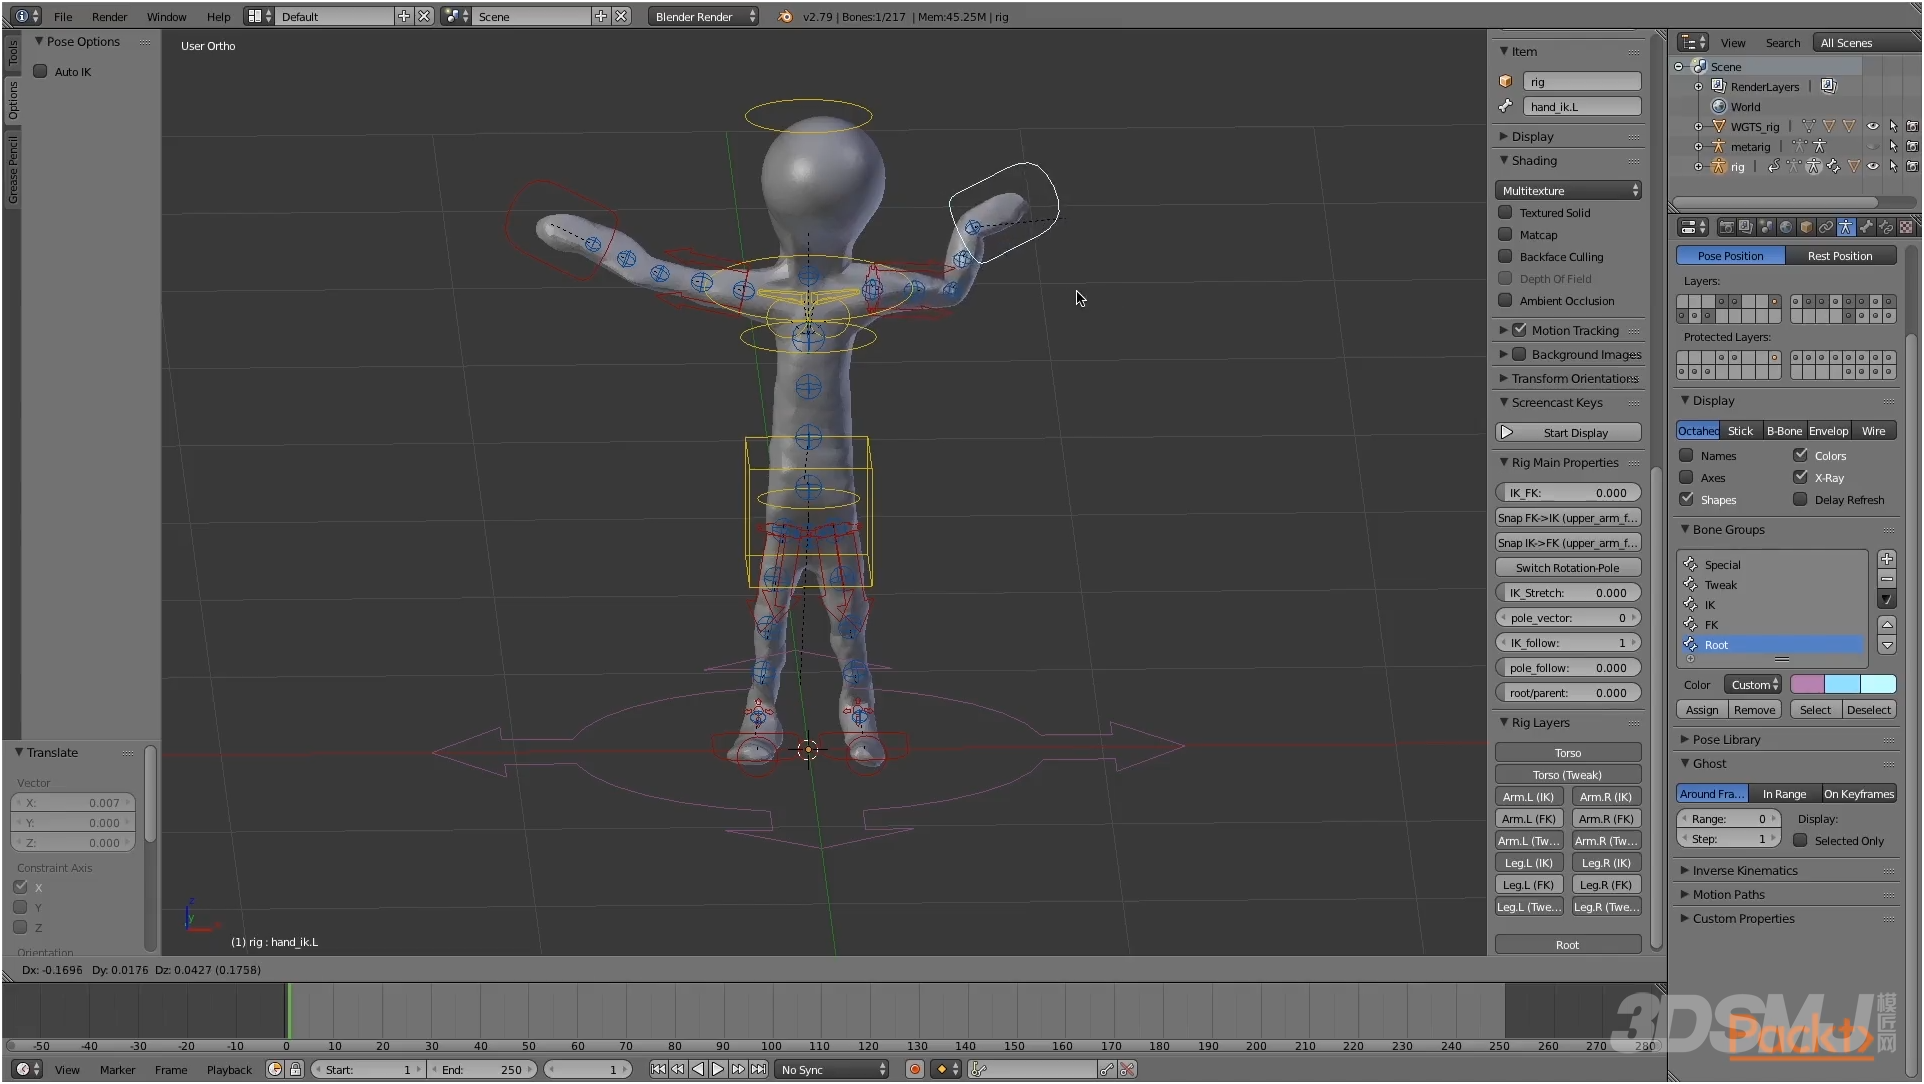Open the scene properties tab

1766,228
